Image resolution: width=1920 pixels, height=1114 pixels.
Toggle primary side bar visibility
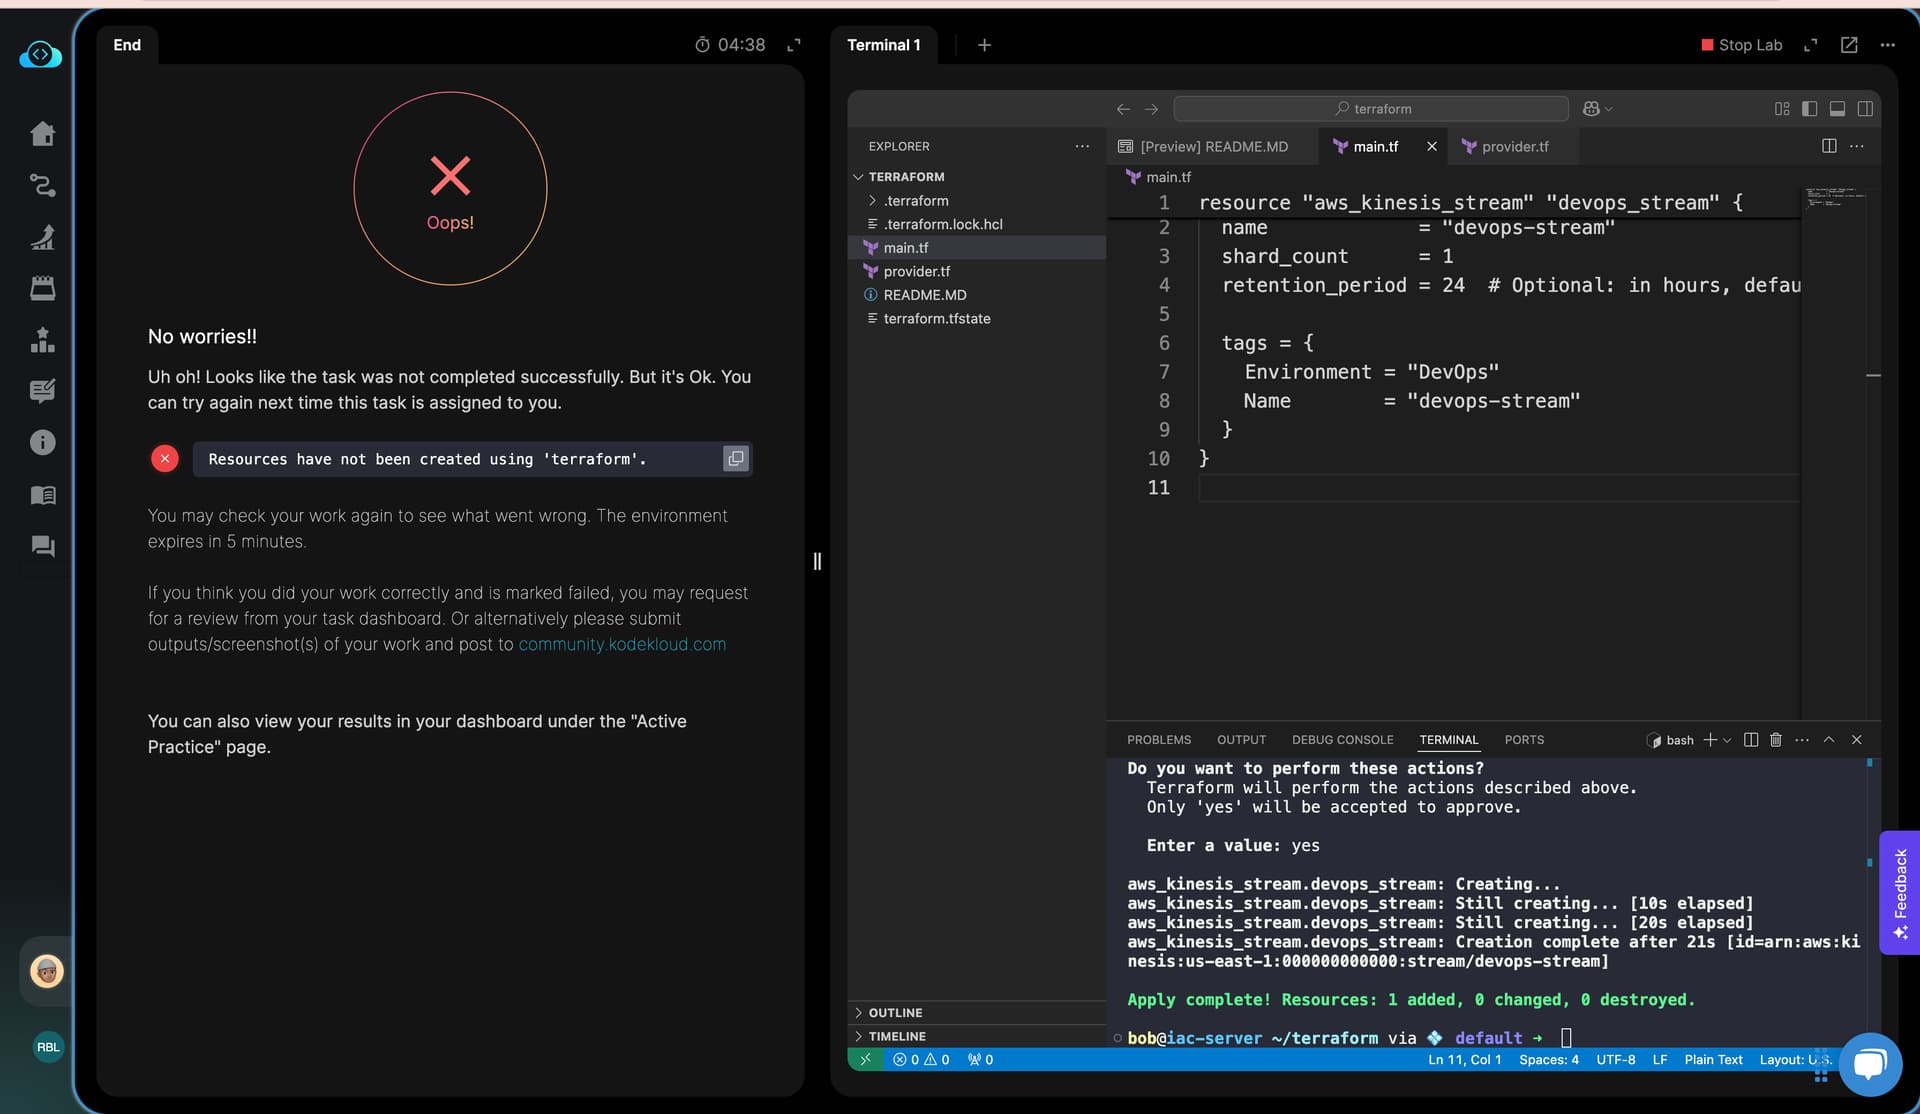click(x=1809, y=109)
